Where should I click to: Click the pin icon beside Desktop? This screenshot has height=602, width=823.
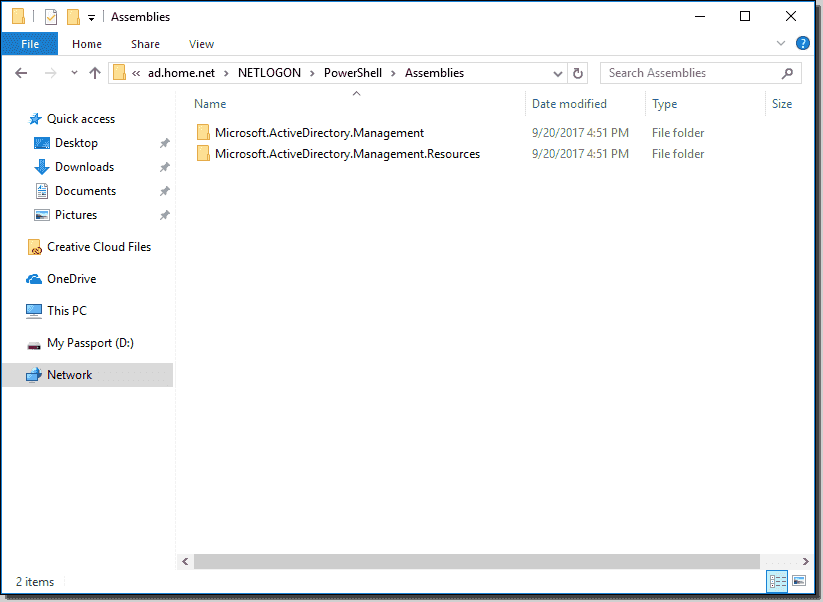164,143
